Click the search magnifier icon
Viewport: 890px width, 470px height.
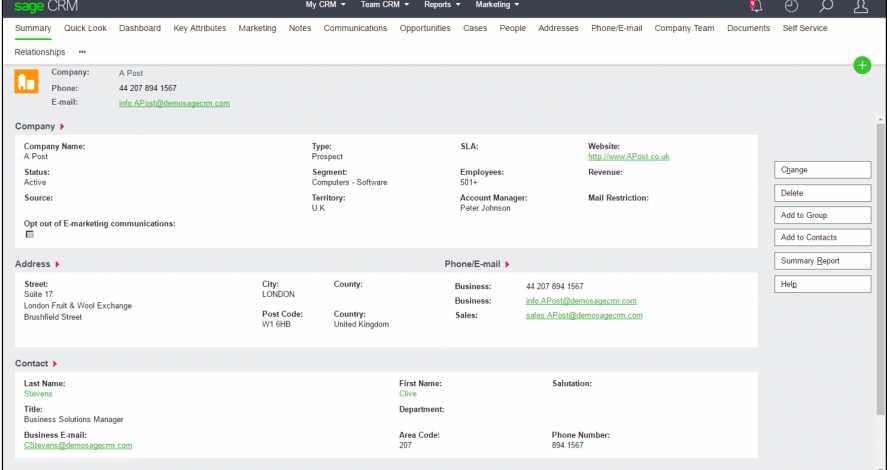click(x=826, y=6)
